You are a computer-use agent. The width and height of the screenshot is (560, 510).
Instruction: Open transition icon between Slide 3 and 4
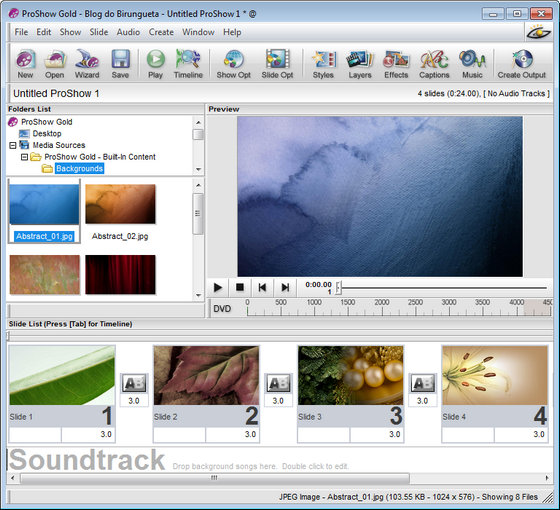[423, 384]
